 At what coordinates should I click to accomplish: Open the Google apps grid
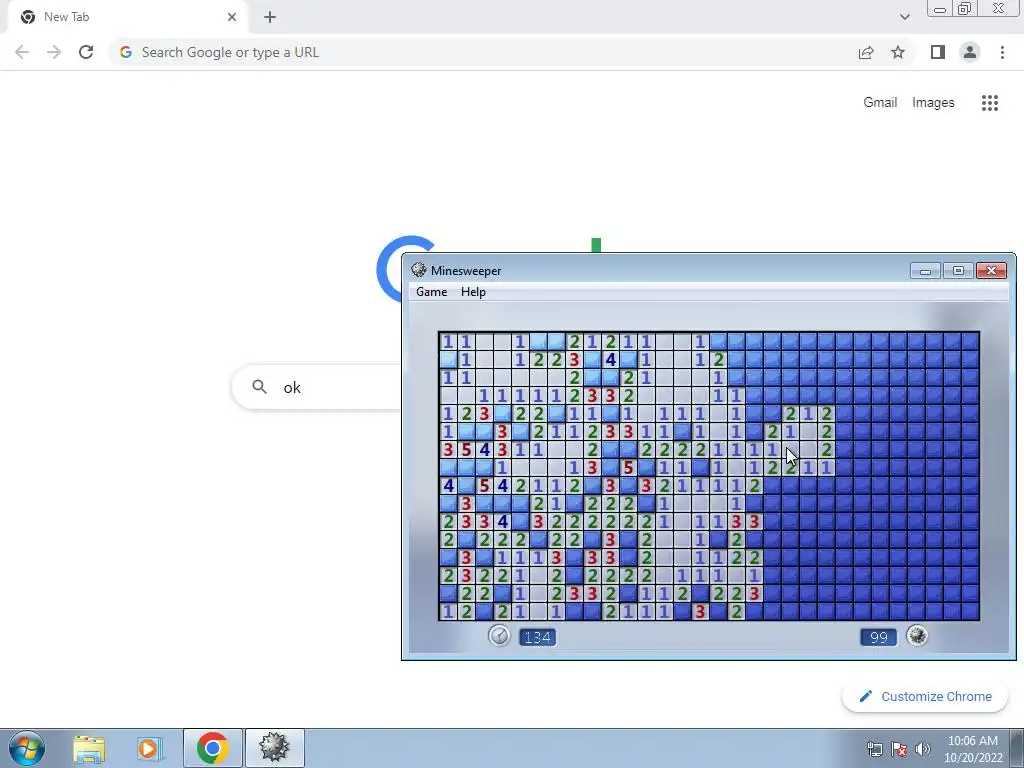[x=990, y=103]
